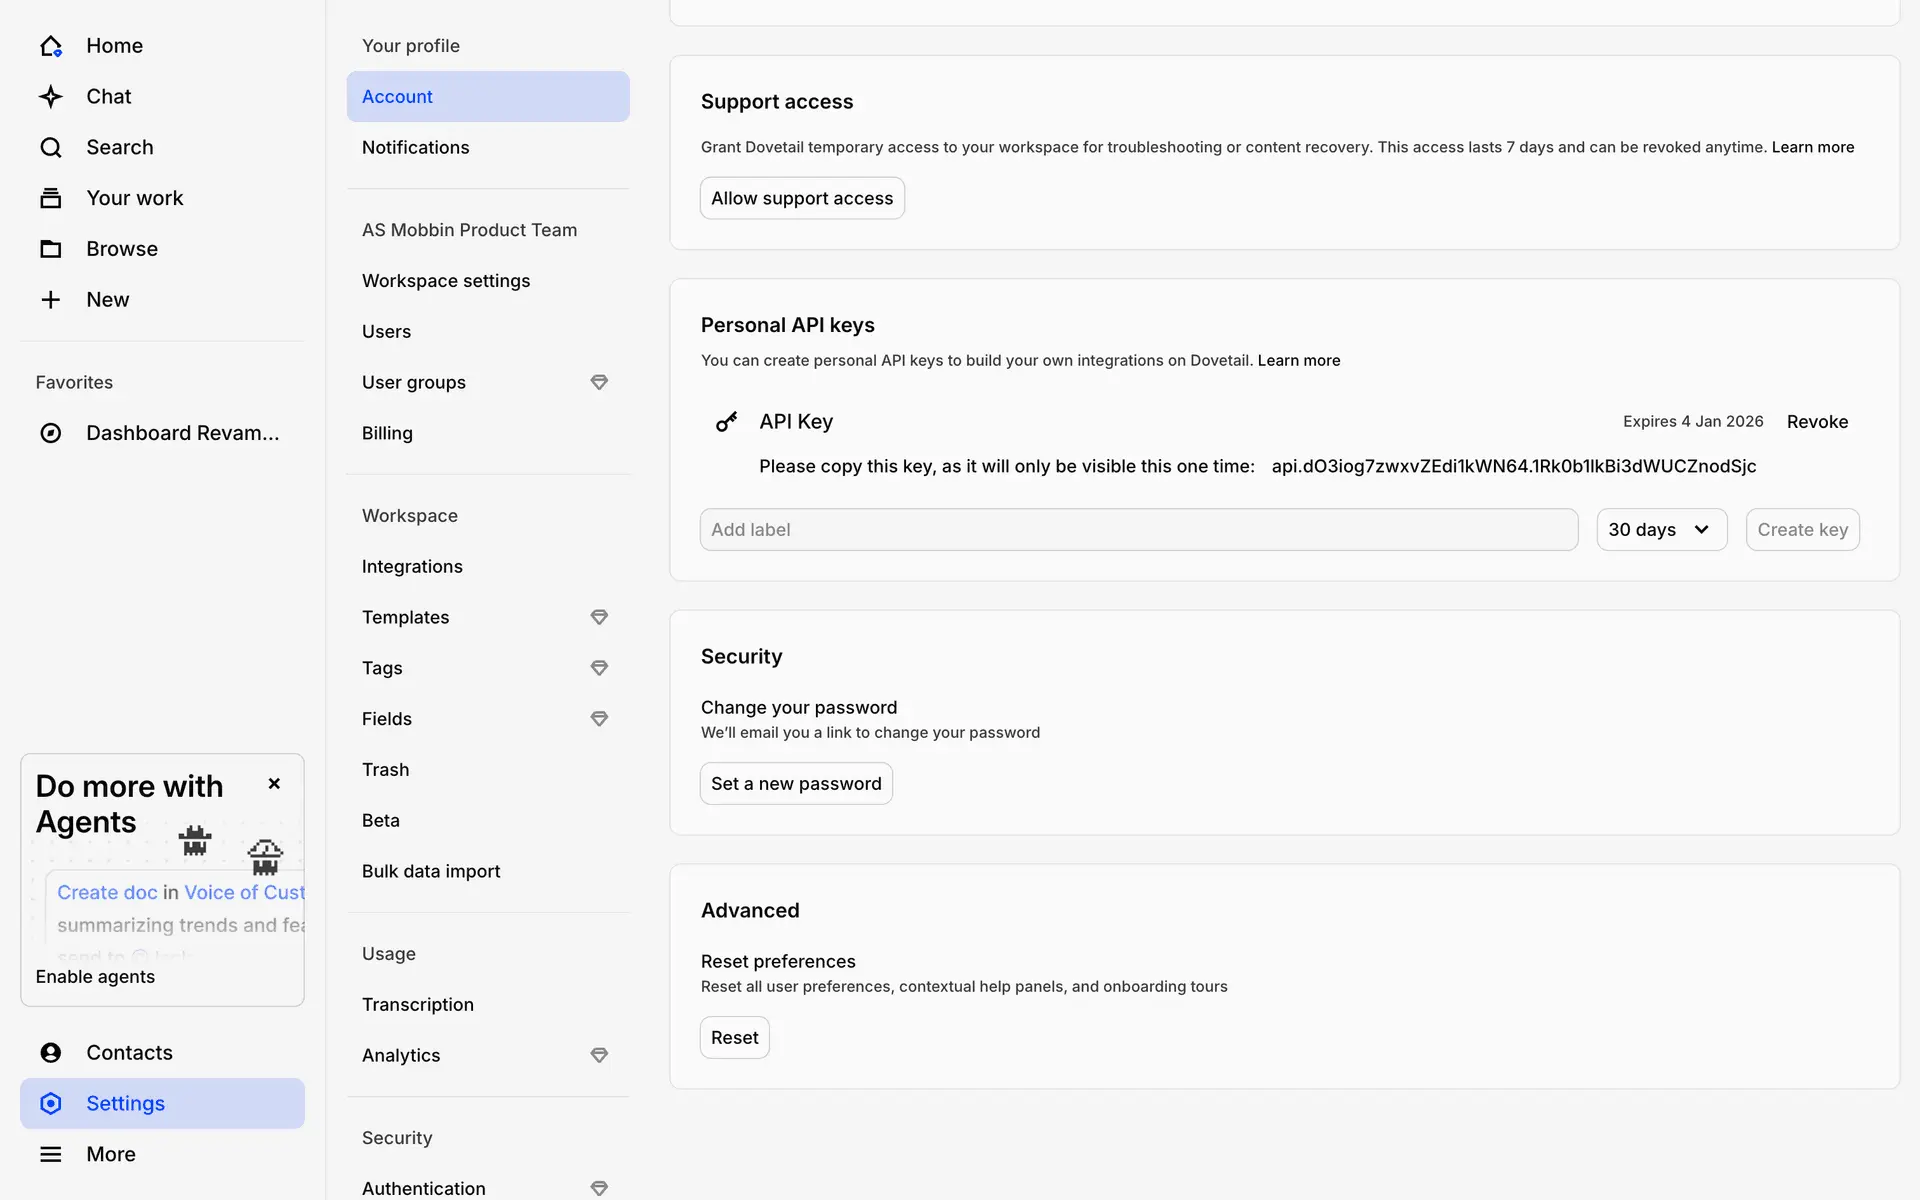Click Allow support access button
Screen dimensions: 1920x1200
click(802, 198)
